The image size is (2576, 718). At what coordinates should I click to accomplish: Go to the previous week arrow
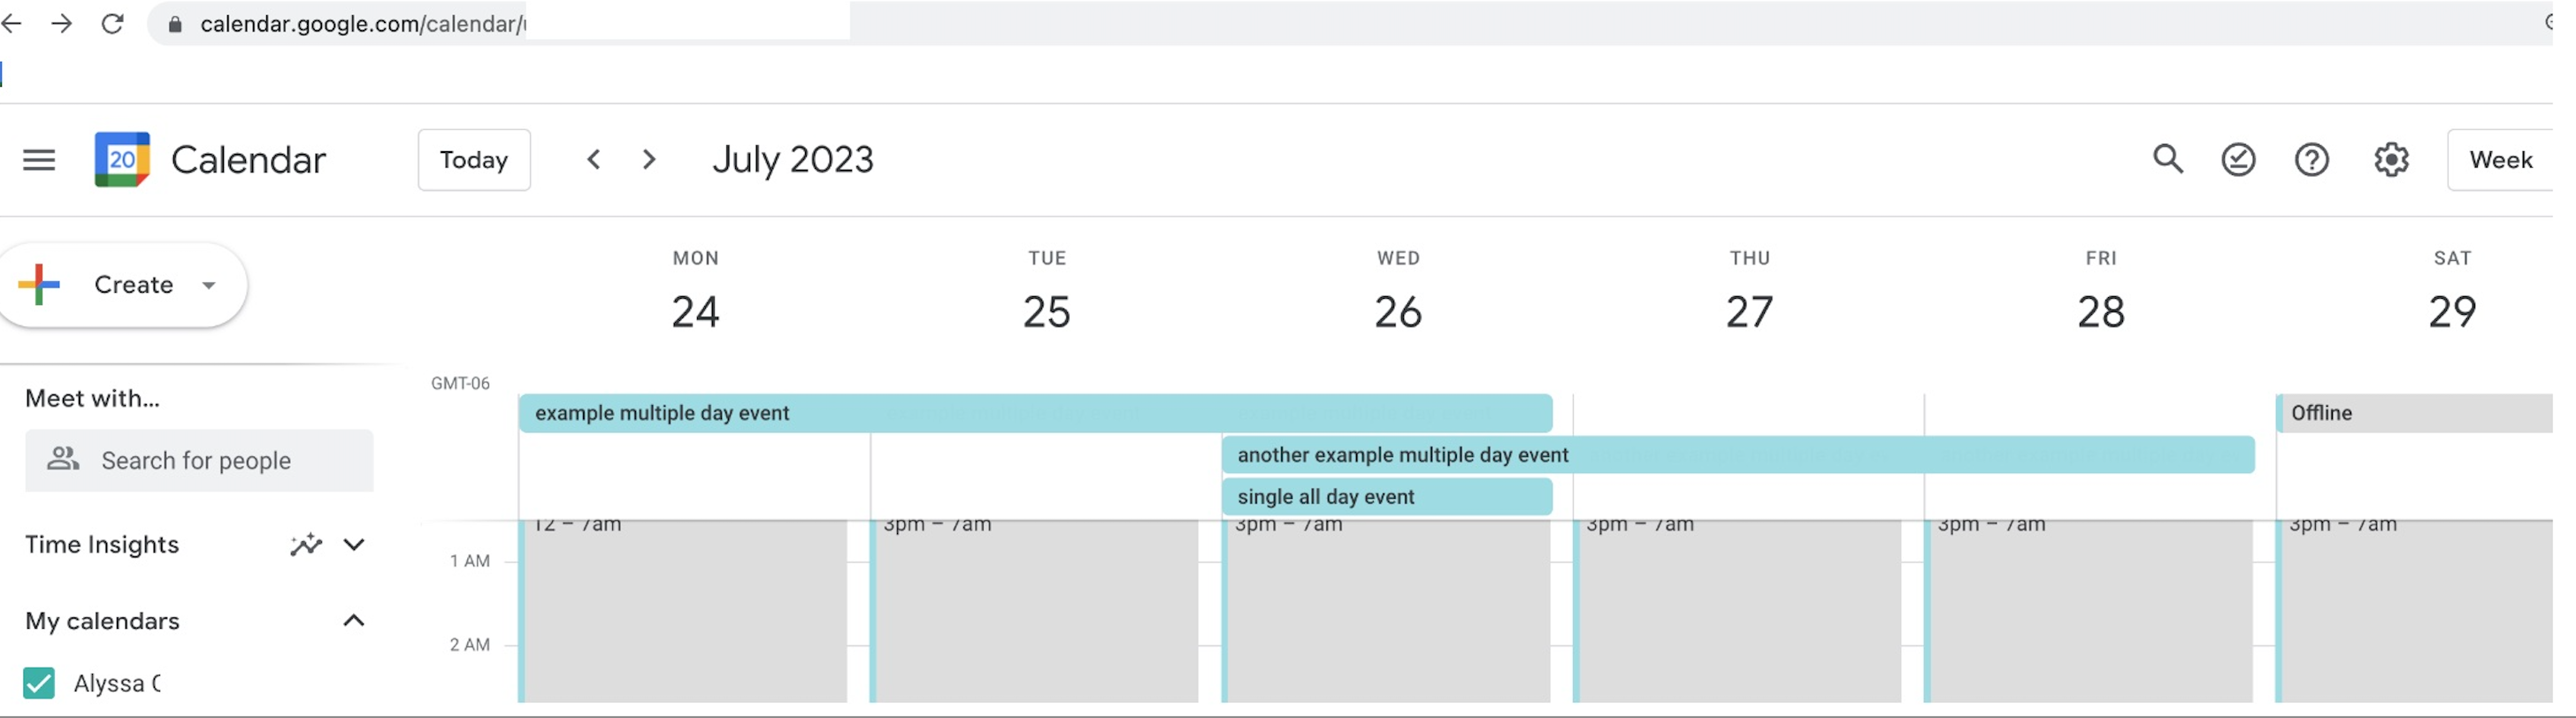(x=594, y=160)
